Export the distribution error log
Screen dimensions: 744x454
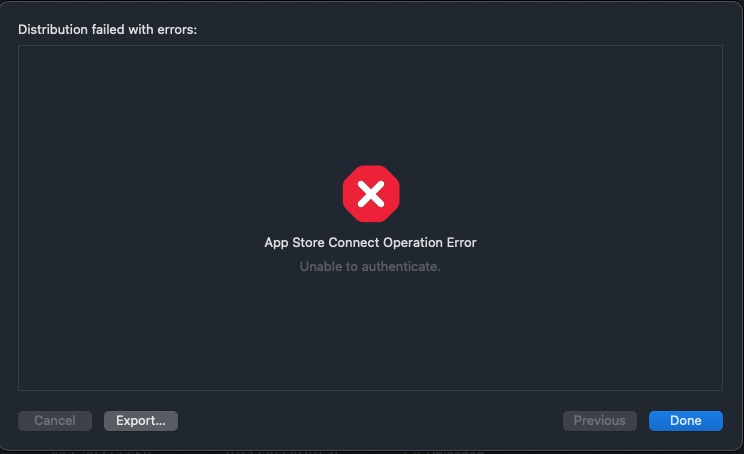pyautogui.click(x=141, y=421)
